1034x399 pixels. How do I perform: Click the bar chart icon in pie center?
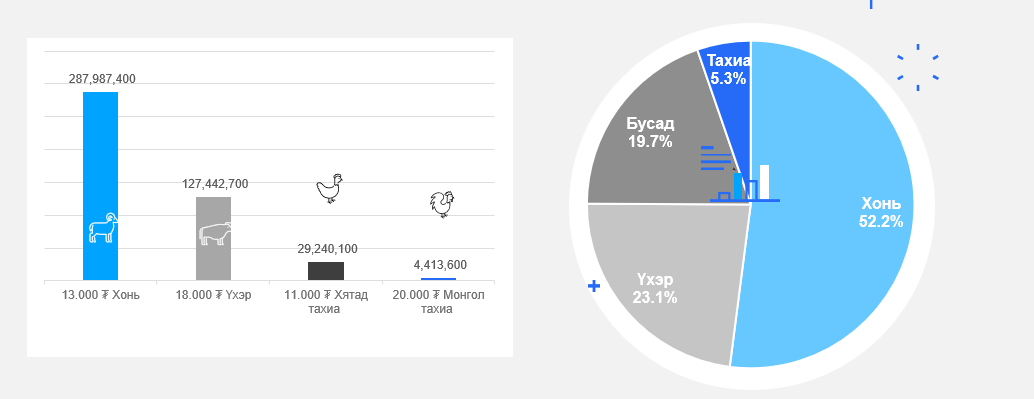[745, 183]
